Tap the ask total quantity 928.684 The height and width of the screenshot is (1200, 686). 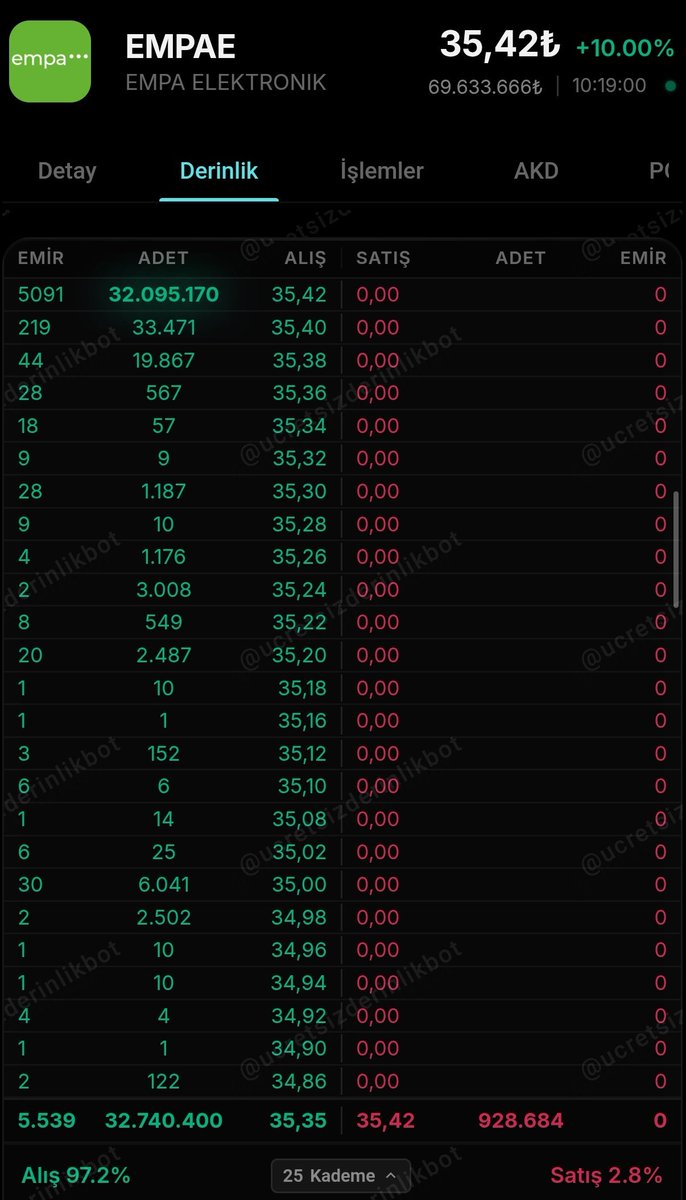pyautogui.click(x=521, y=1121)
